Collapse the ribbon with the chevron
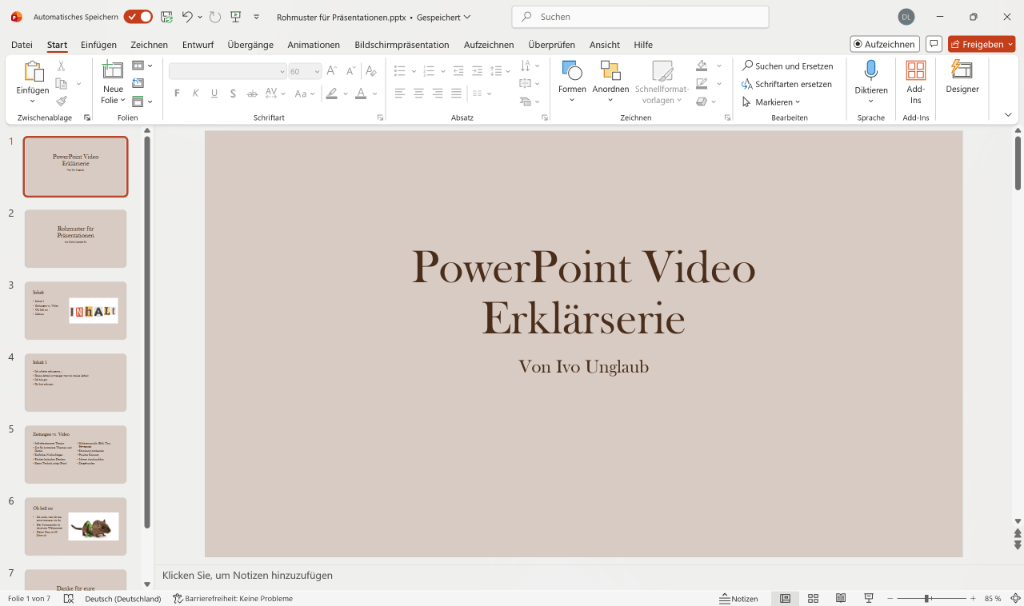Screen dimensions: 1024x606 [1008, 115]
